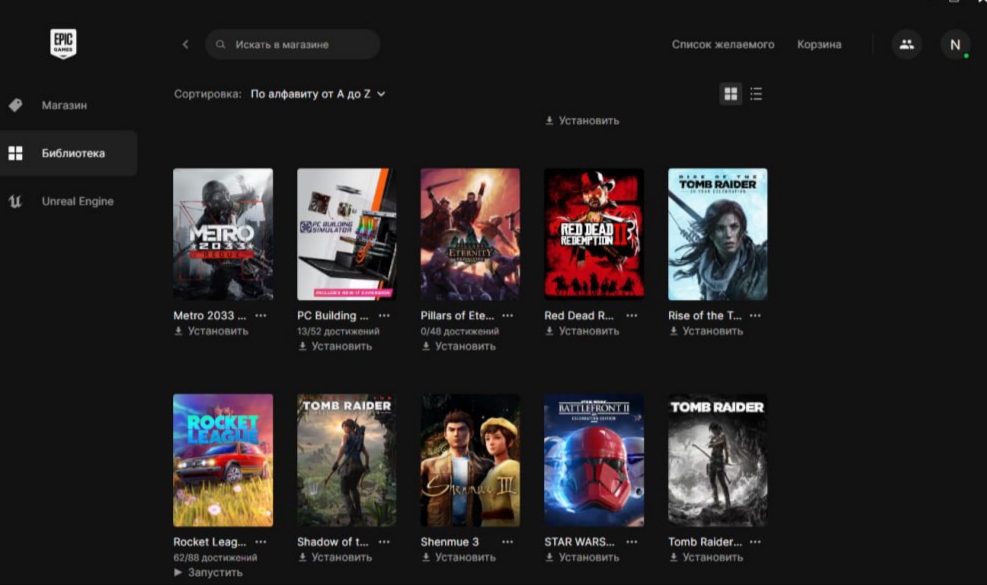Open more options for Metro 2033
The height and width of the screenshot is (585, 987).
tap(261, 315)
